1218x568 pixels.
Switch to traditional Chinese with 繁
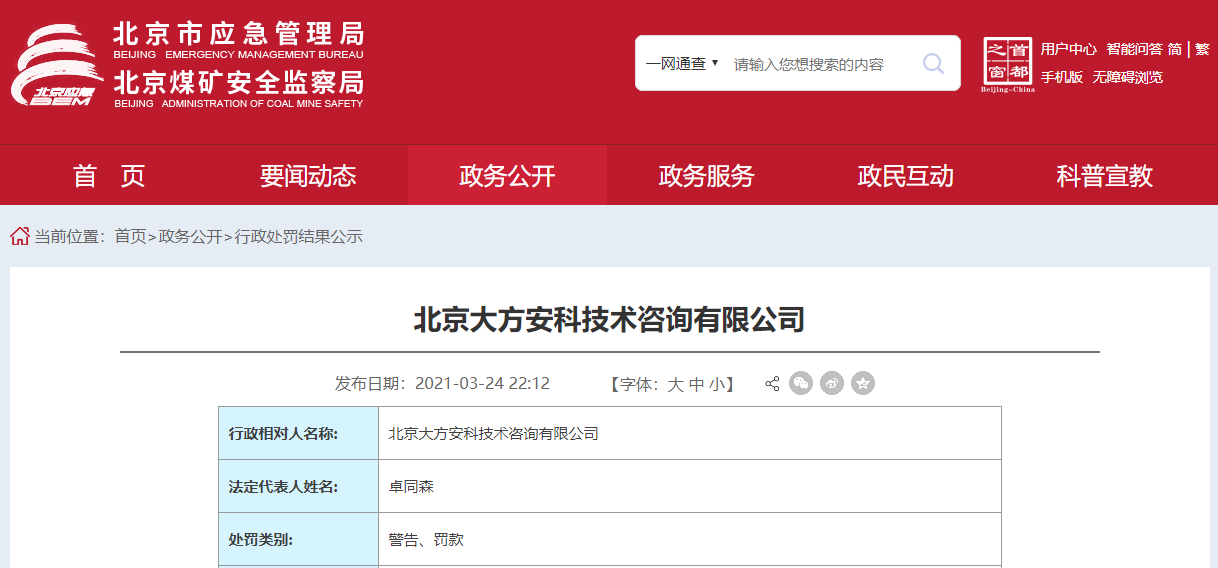(x=1202, y=49)
